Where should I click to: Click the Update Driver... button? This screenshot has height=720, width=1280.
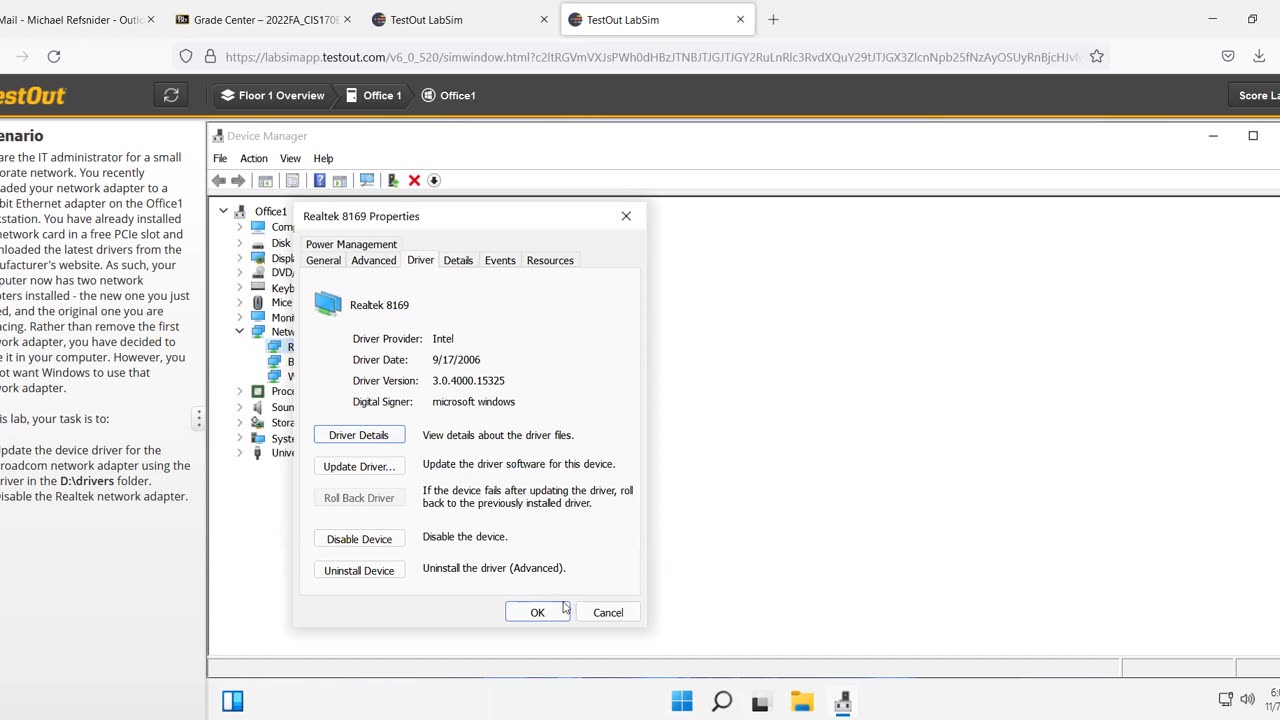359,466
